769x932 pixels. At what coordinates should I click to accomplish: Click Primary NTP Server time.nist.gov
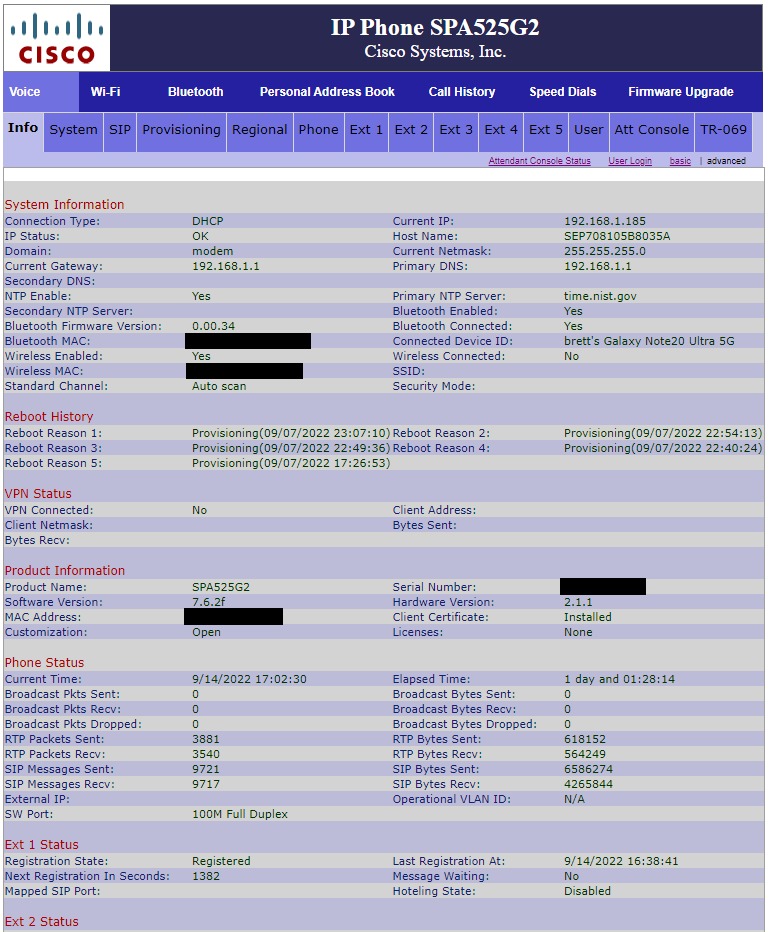(x=600, y=296)
